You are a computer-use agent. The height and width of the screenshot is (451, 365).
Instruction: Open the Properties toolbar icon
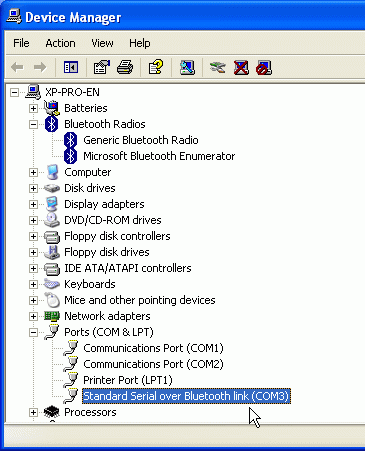102,67
